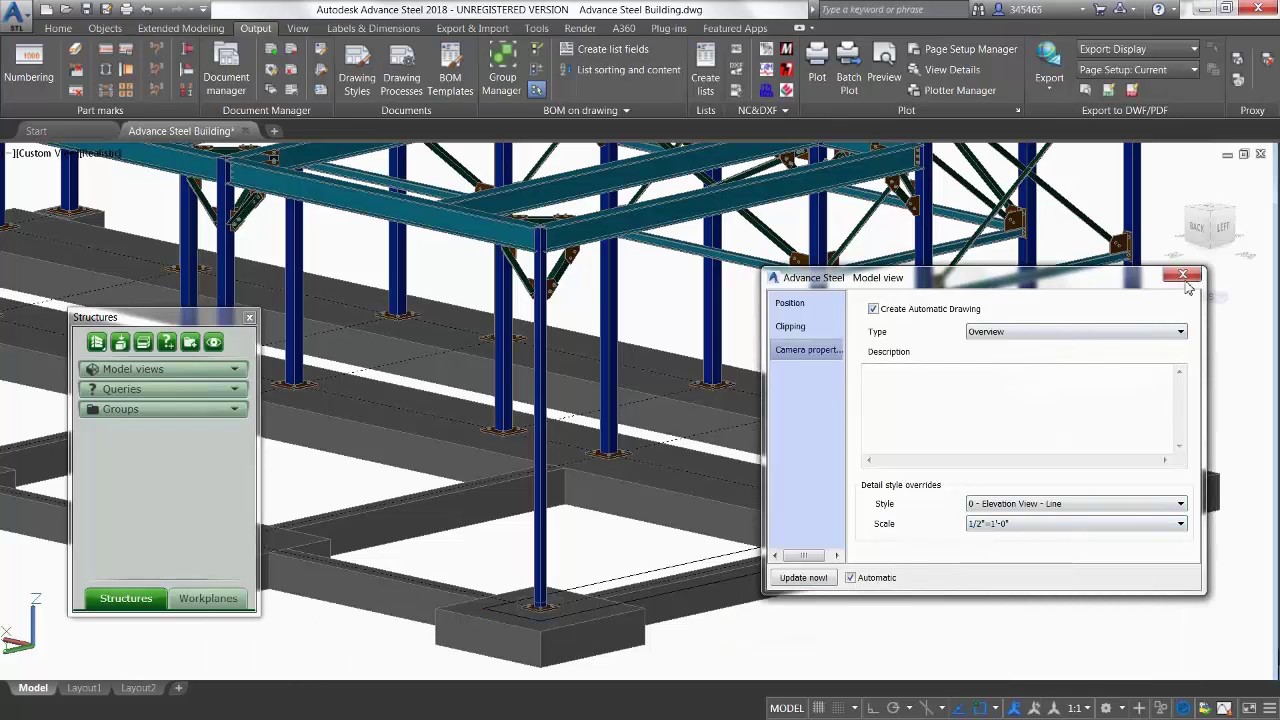Click the Structures button at palette bottom
This screenshot has width=1280, height=720.
point(126,599)
